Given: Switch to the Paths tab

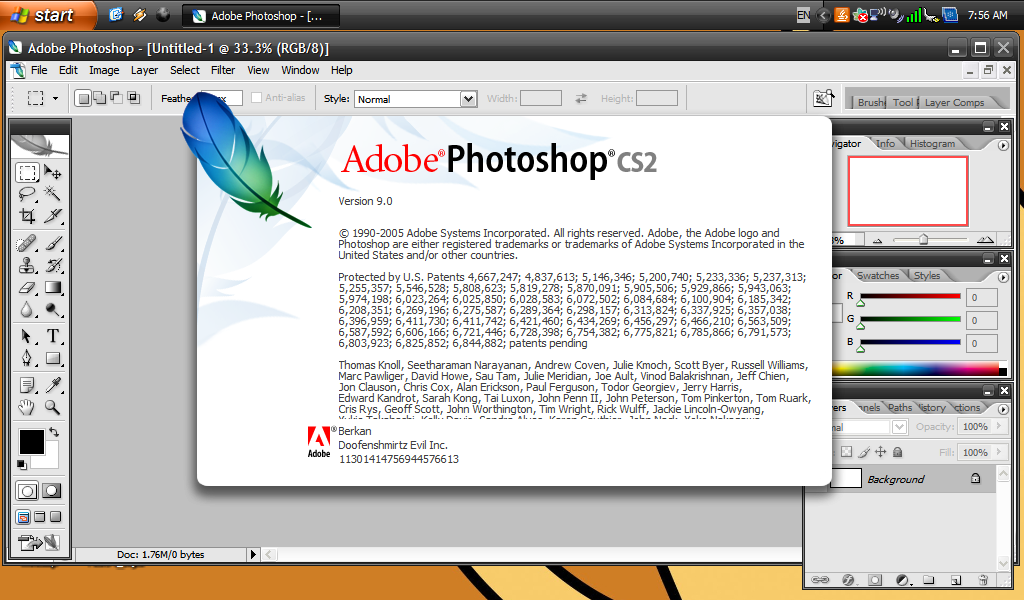Looking at the screenshot, I should point(900,407).
